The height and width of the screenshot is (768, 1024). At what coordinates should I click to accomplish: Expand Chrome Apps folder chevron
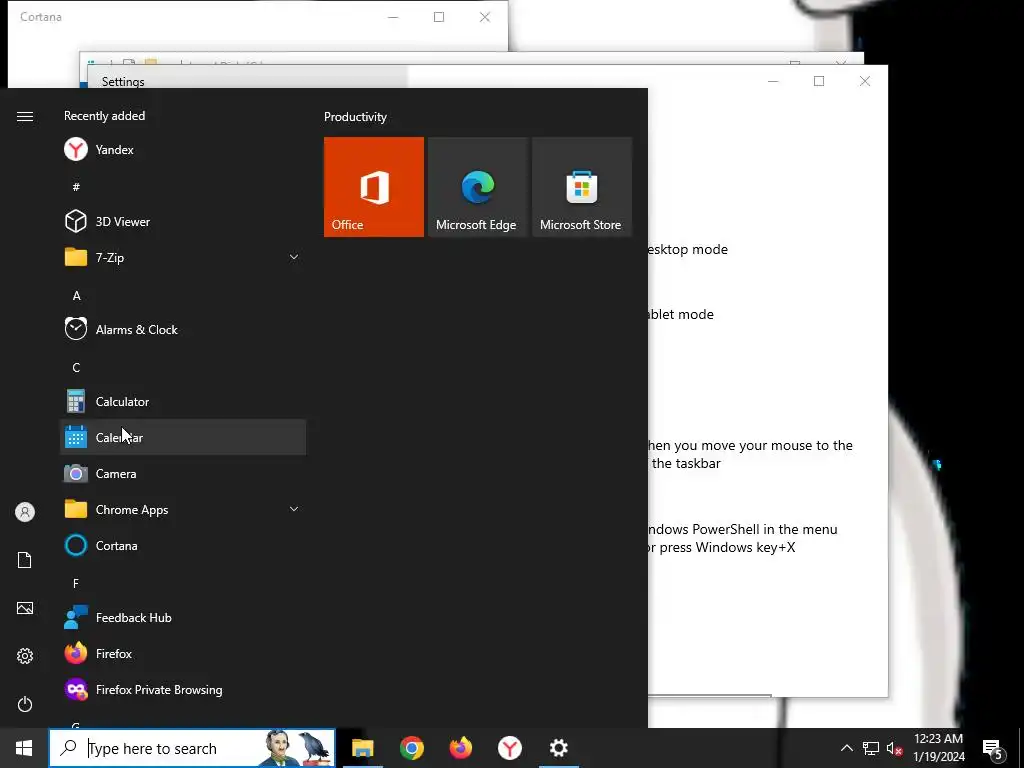tap(294, 509)
